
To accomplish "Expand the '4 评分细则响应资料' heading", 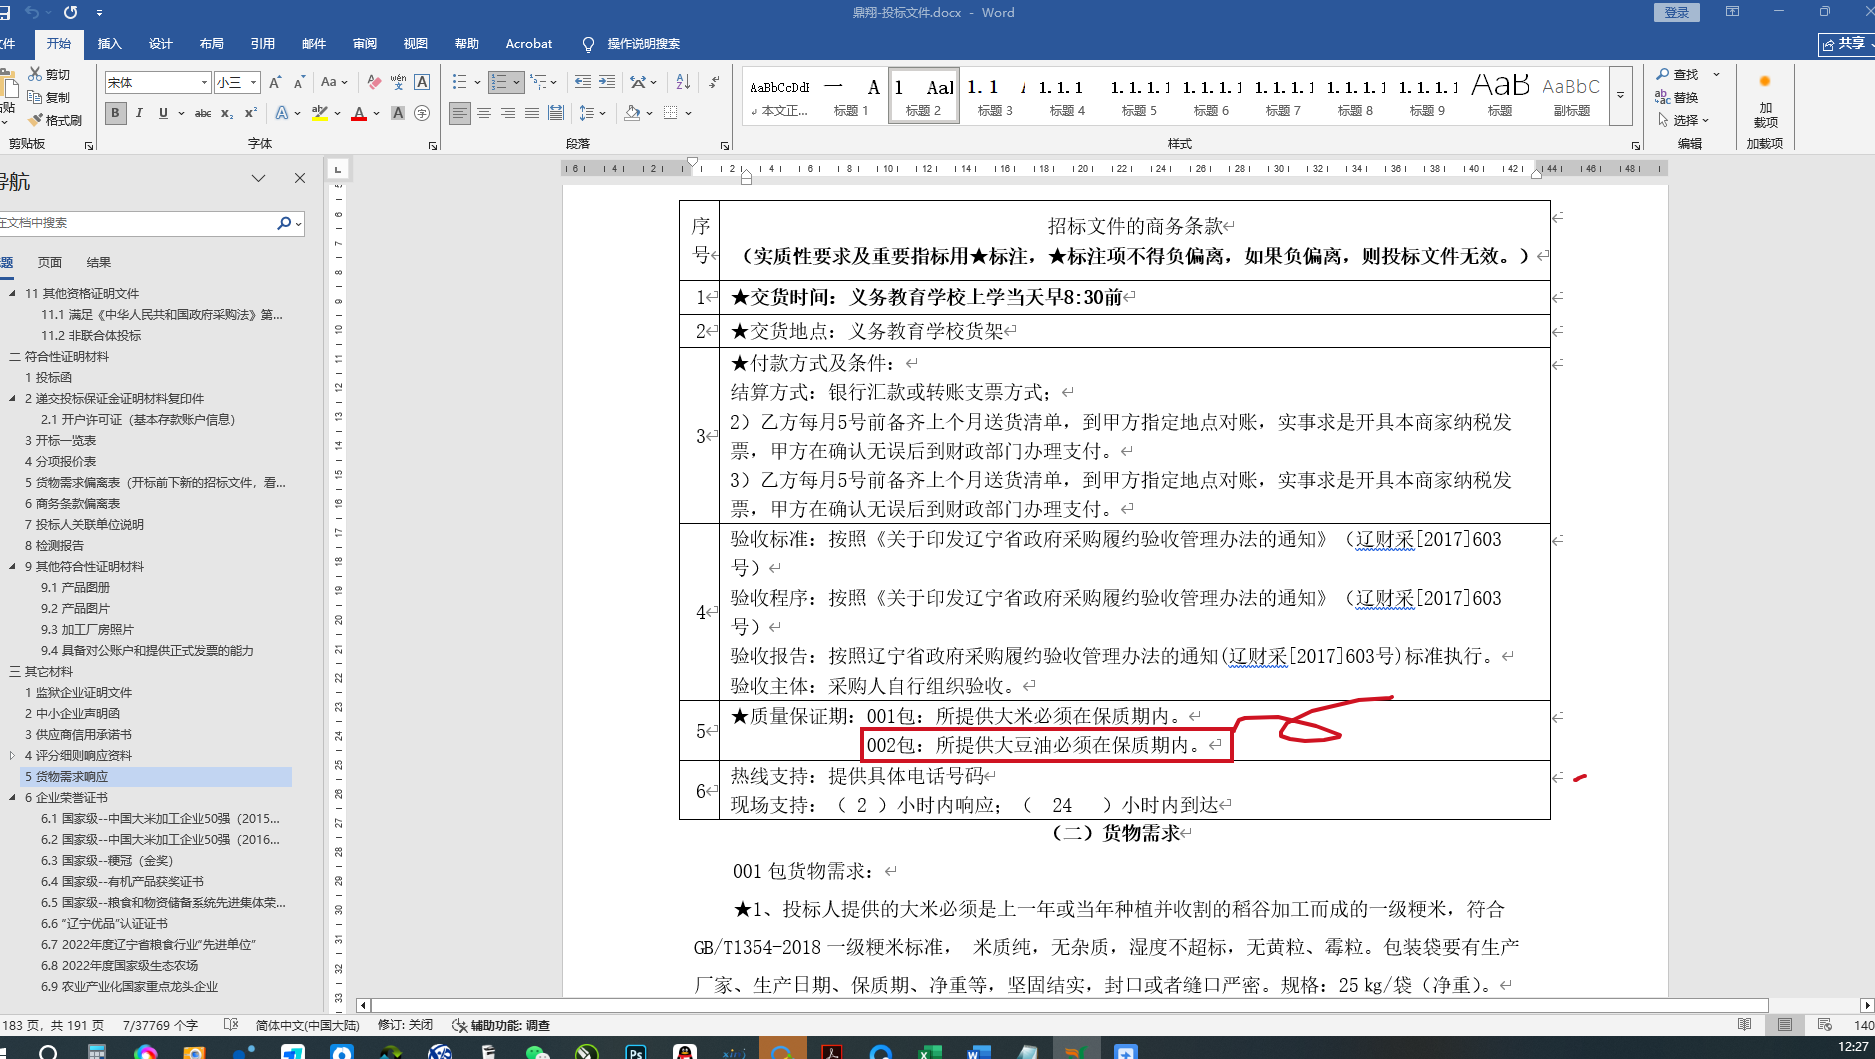I will point(12,755).
